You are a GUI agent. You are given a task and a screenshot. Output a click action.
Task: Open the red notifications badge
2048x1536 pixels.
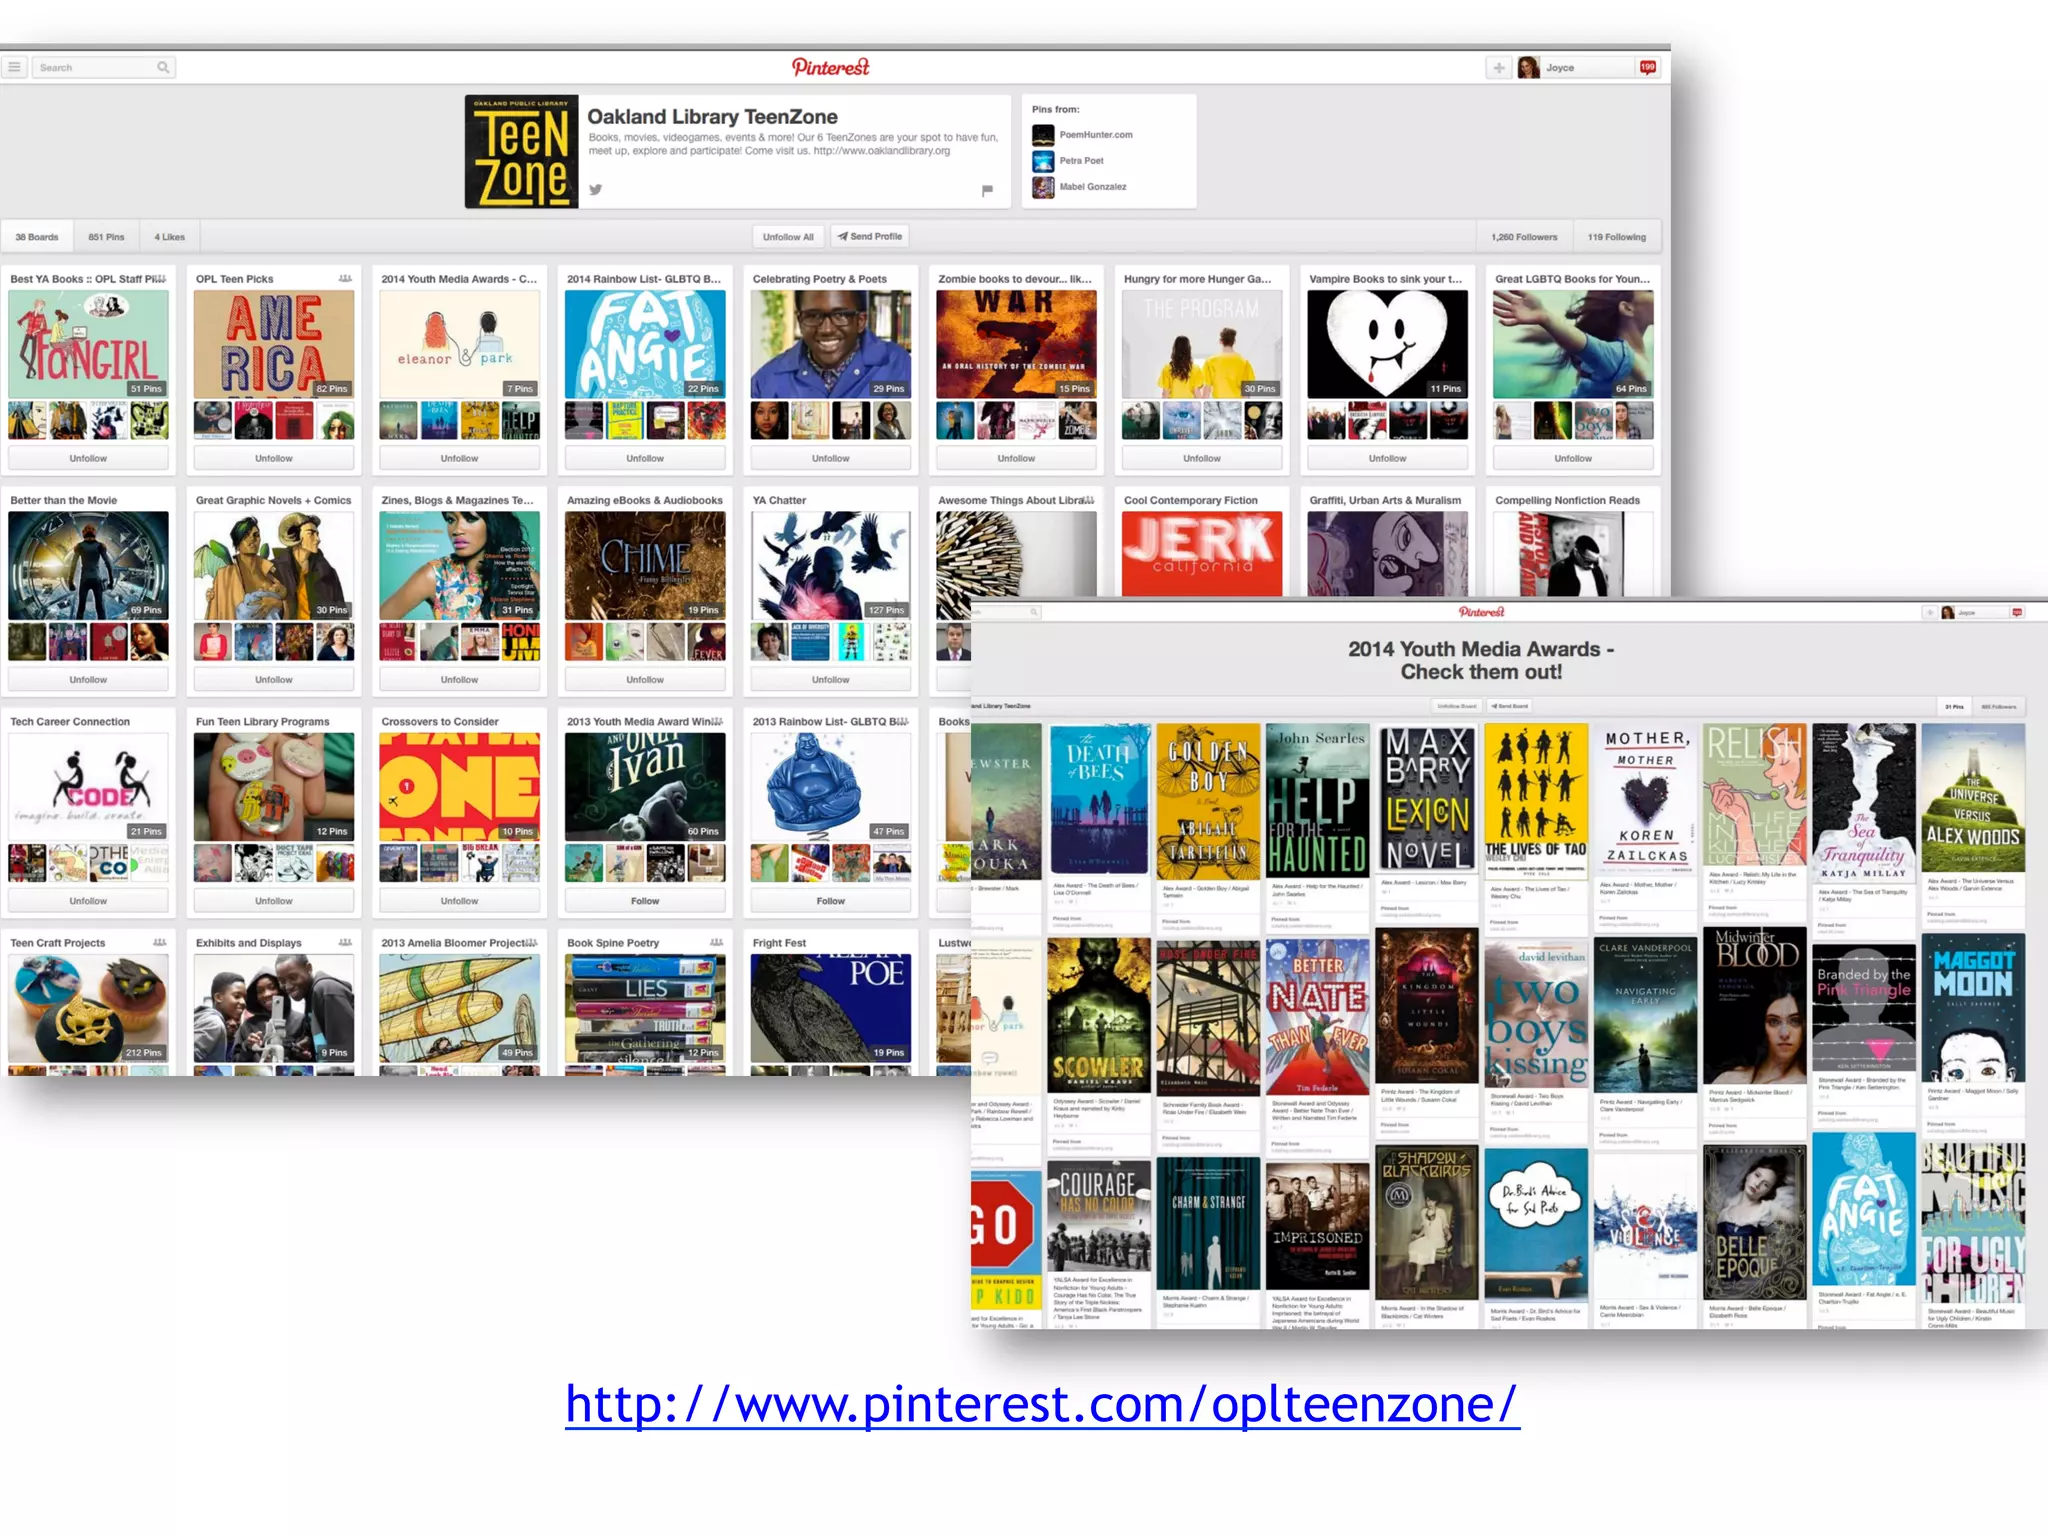1648,67
